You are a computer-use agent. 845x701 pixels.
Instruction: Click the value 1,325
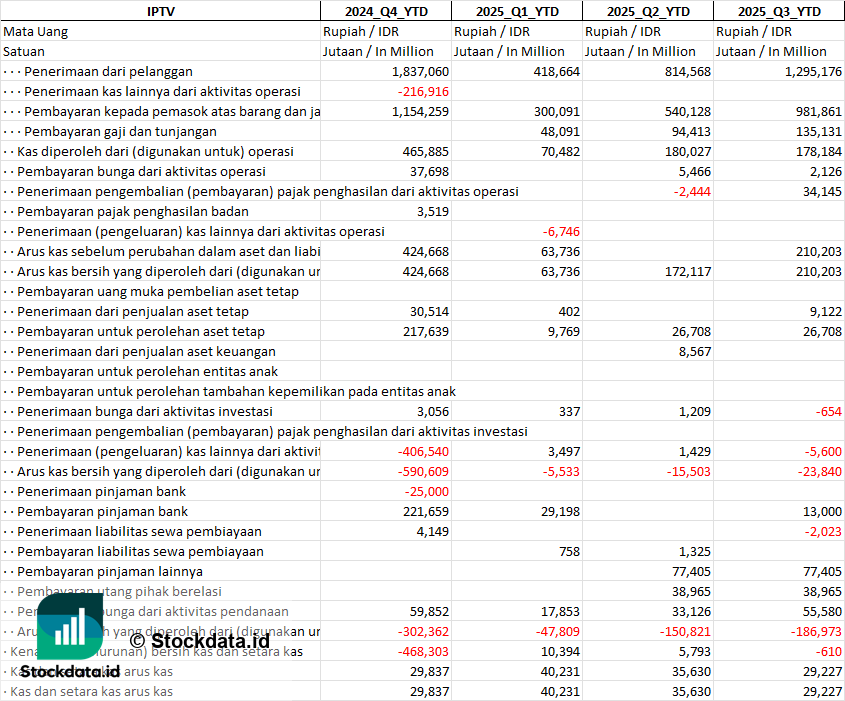695,551
